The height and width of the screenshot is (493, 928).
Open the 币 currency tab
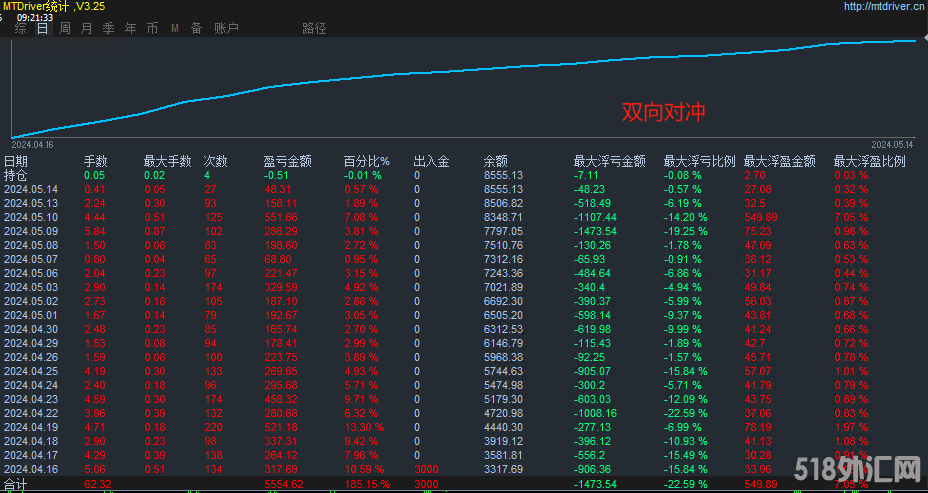pos(152,28)
